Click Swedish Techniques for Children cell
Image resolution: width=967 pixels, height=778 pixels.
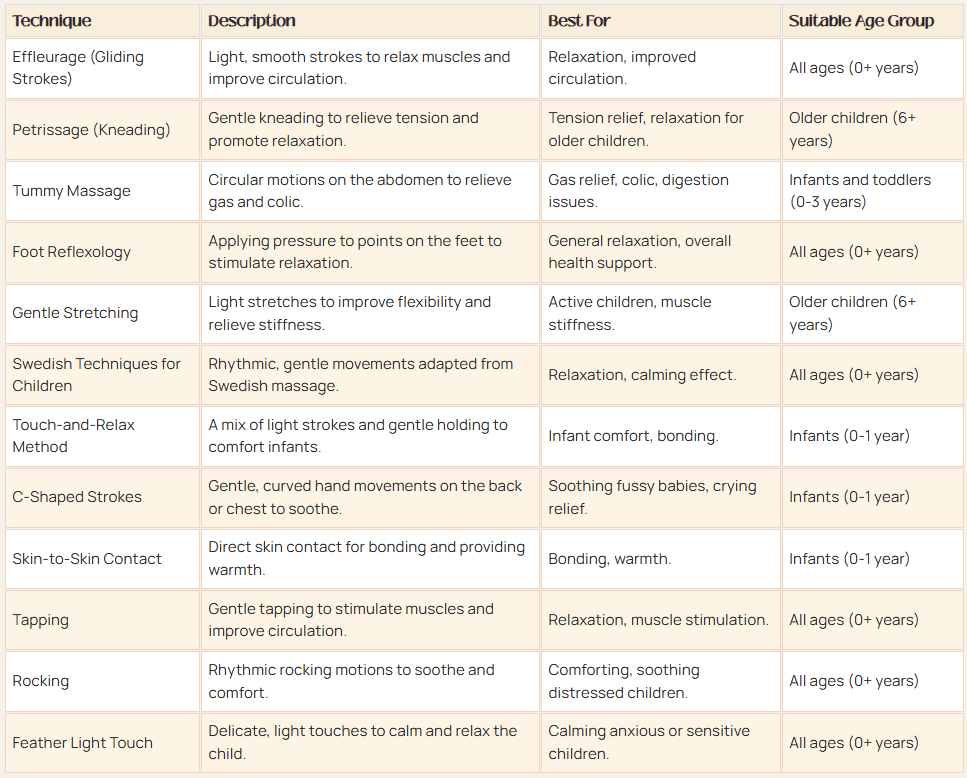click(x=96, y=375)
